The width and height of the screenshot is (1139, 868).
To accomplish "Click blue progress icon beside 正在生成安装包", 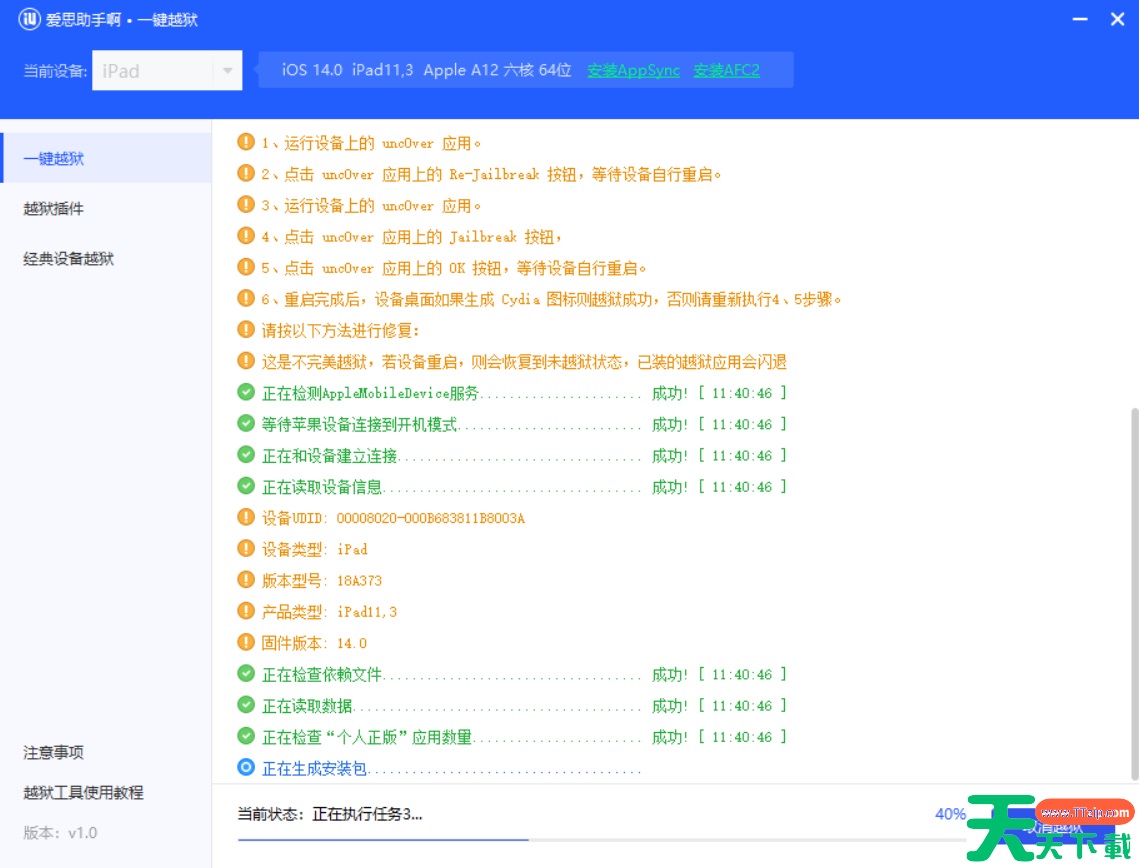I will pyautogui.click(x=246, y=768).
